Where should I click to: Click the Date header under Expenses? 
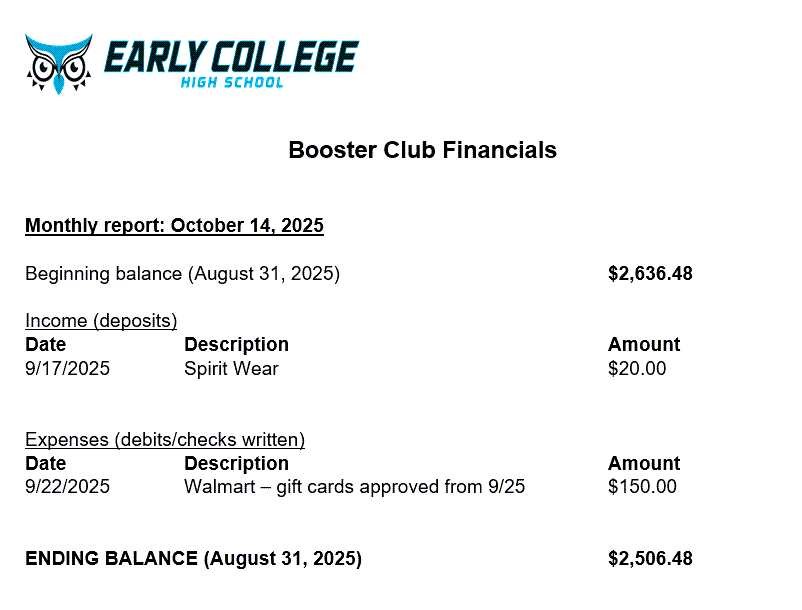click(45, 464)
